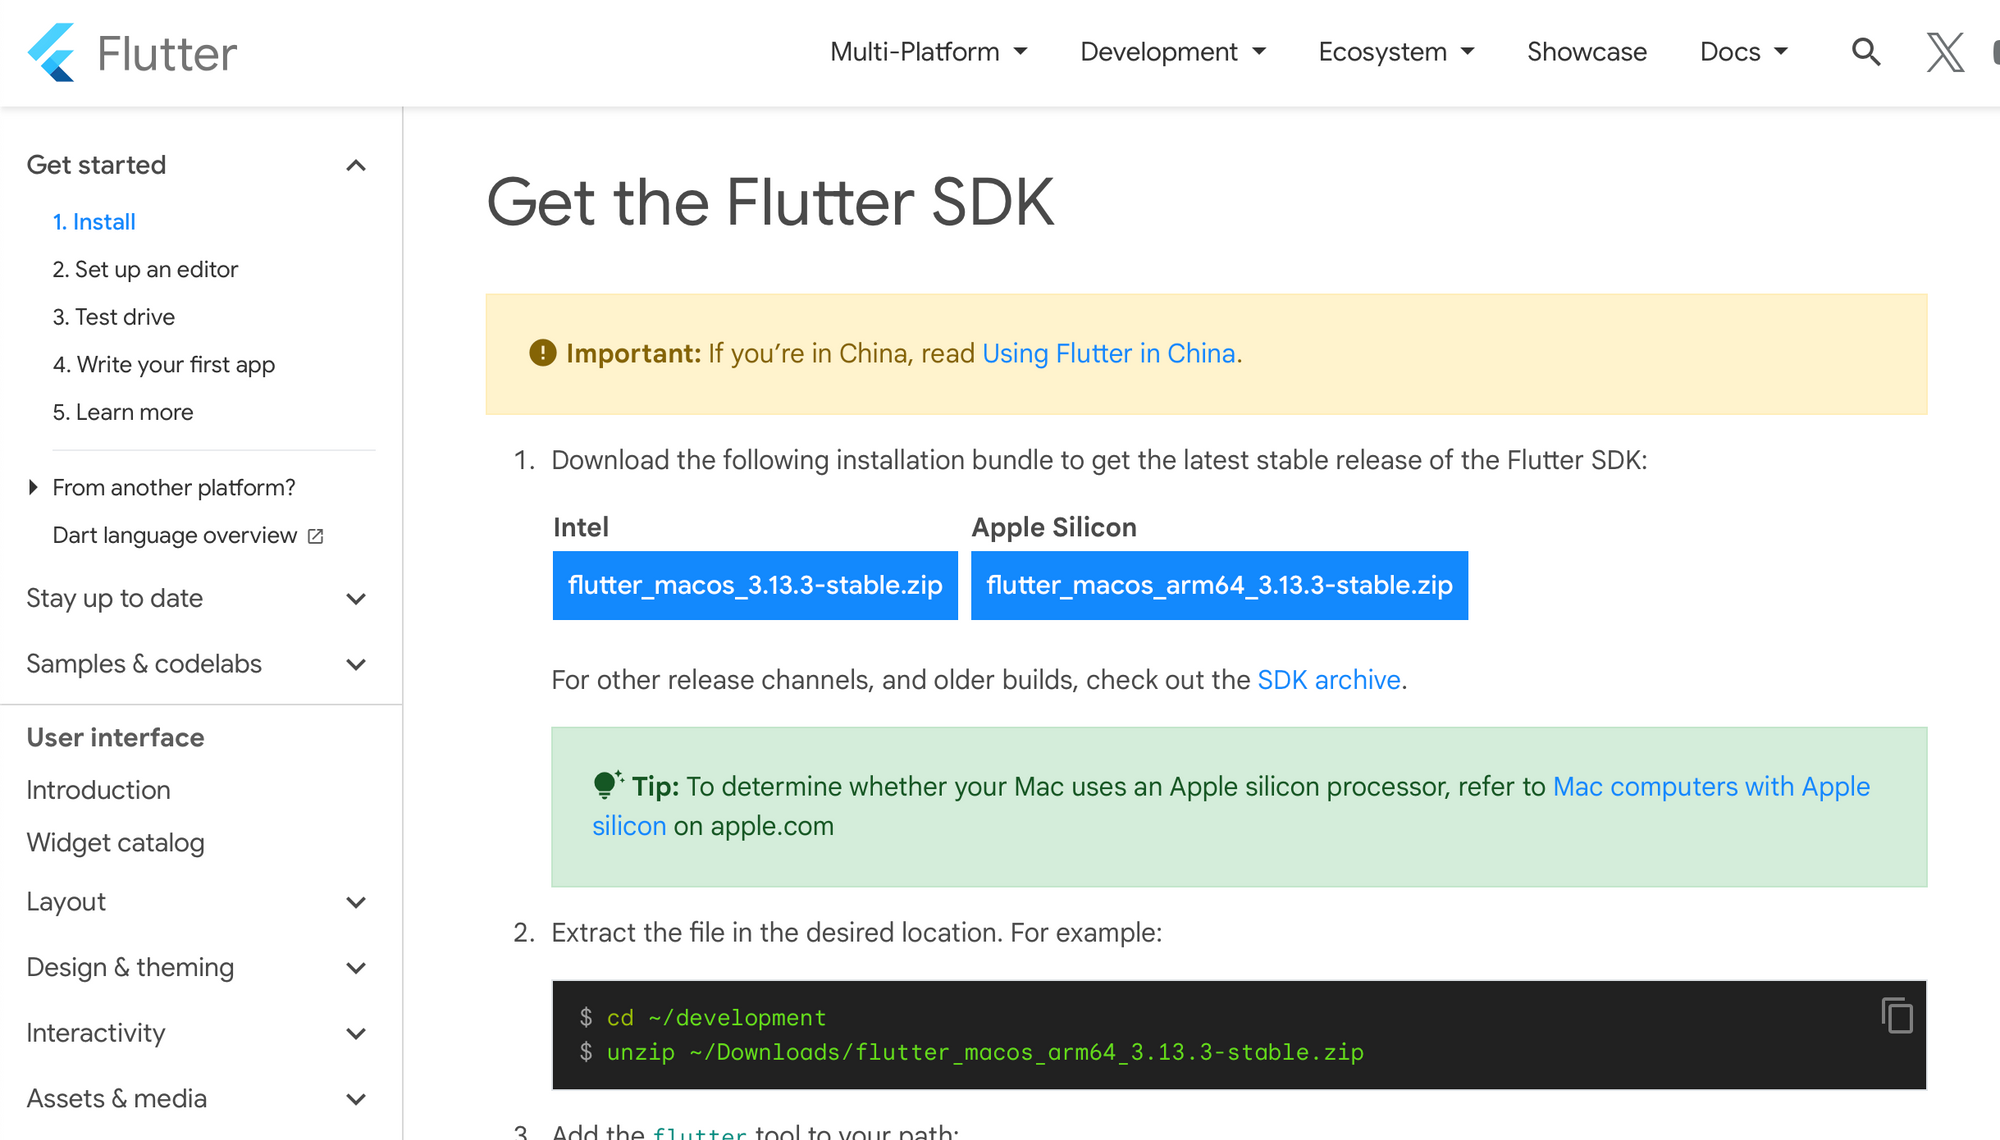
Task: Expand the Stay up to date section
Action: [356, 599]
